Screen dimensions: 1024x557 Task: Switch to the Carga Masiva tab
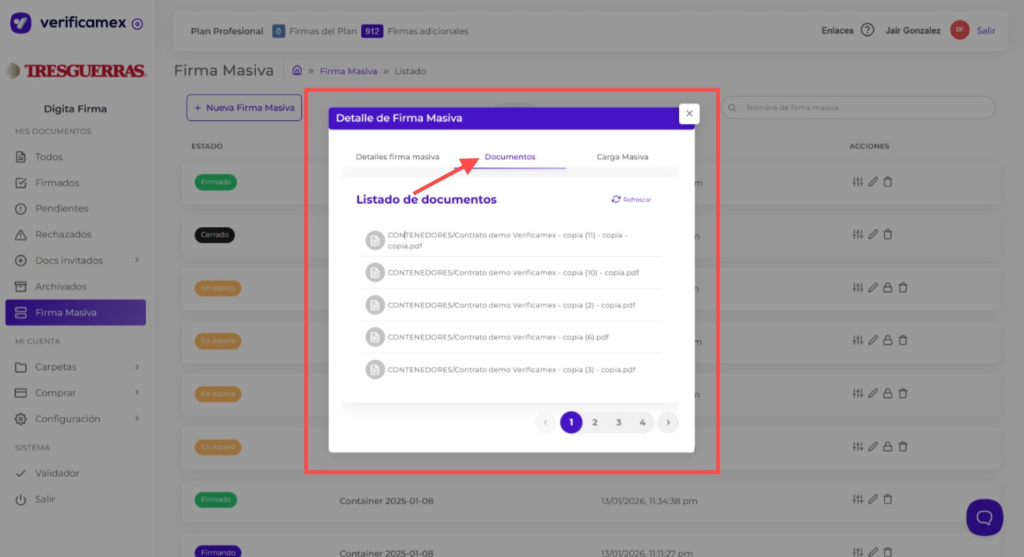click(622, 157)
